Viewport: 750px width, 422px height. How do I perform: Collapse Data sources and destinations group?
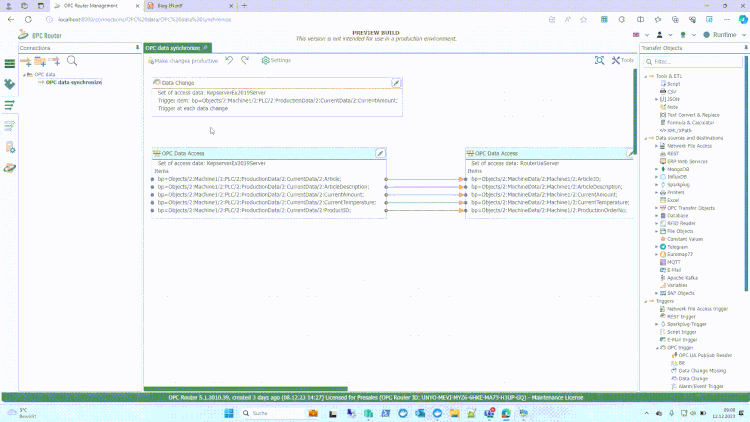[645, 138]
